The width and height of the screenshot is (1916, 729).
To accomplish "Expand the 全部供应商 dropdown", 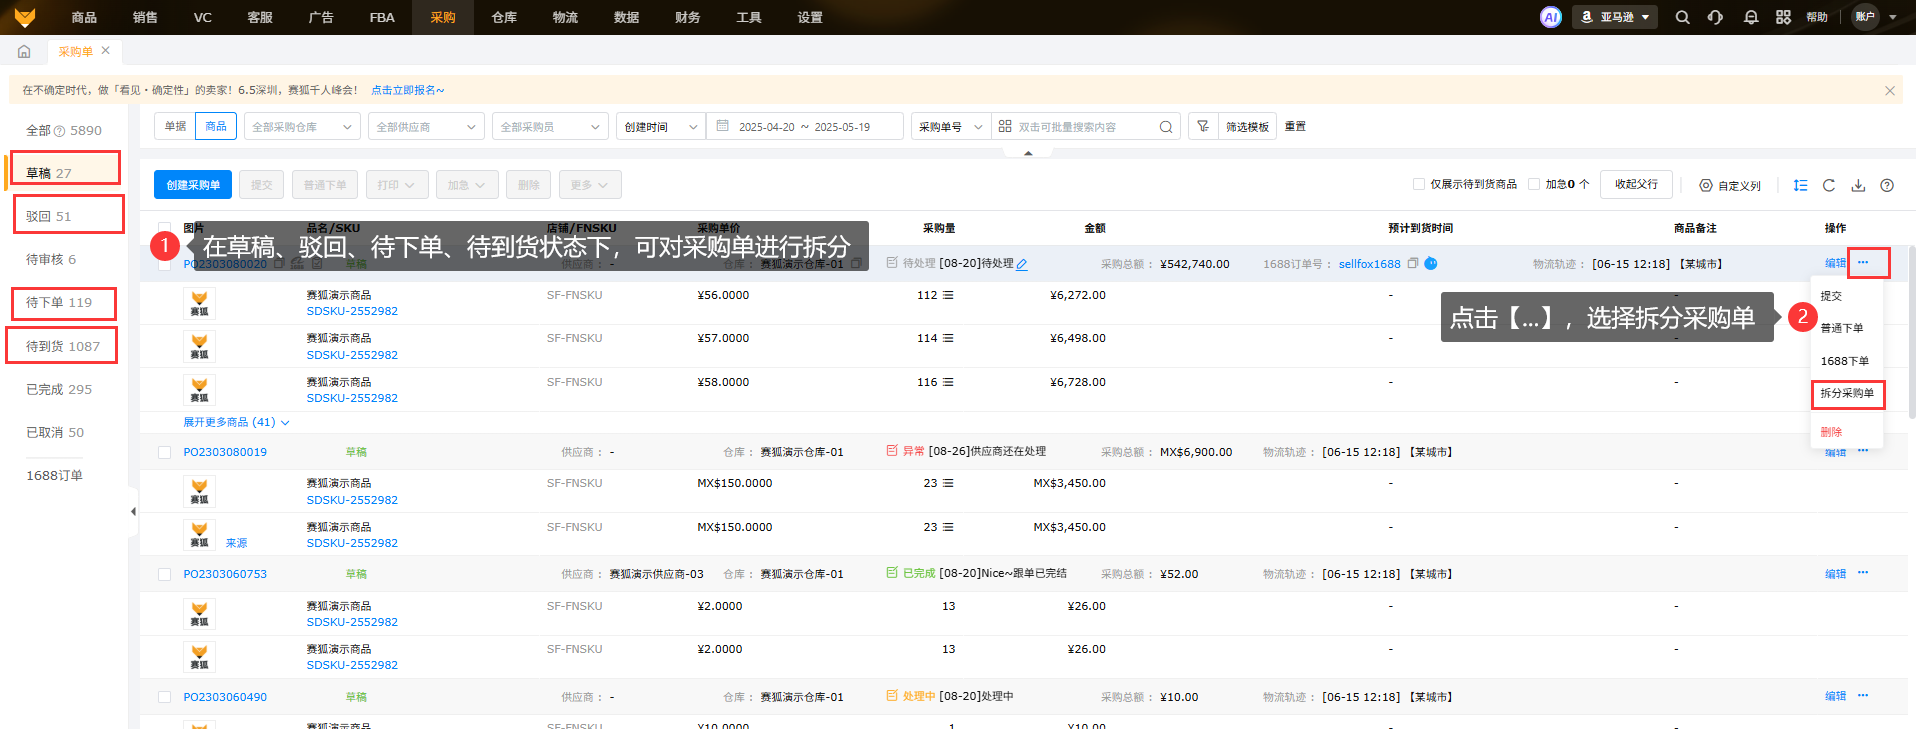I will point(426,127).
